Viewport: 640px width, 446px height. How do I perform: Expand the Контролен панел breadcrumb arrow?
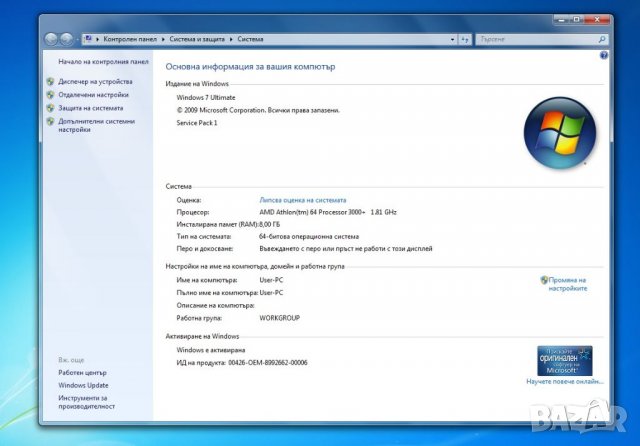[x=167, y=39]
